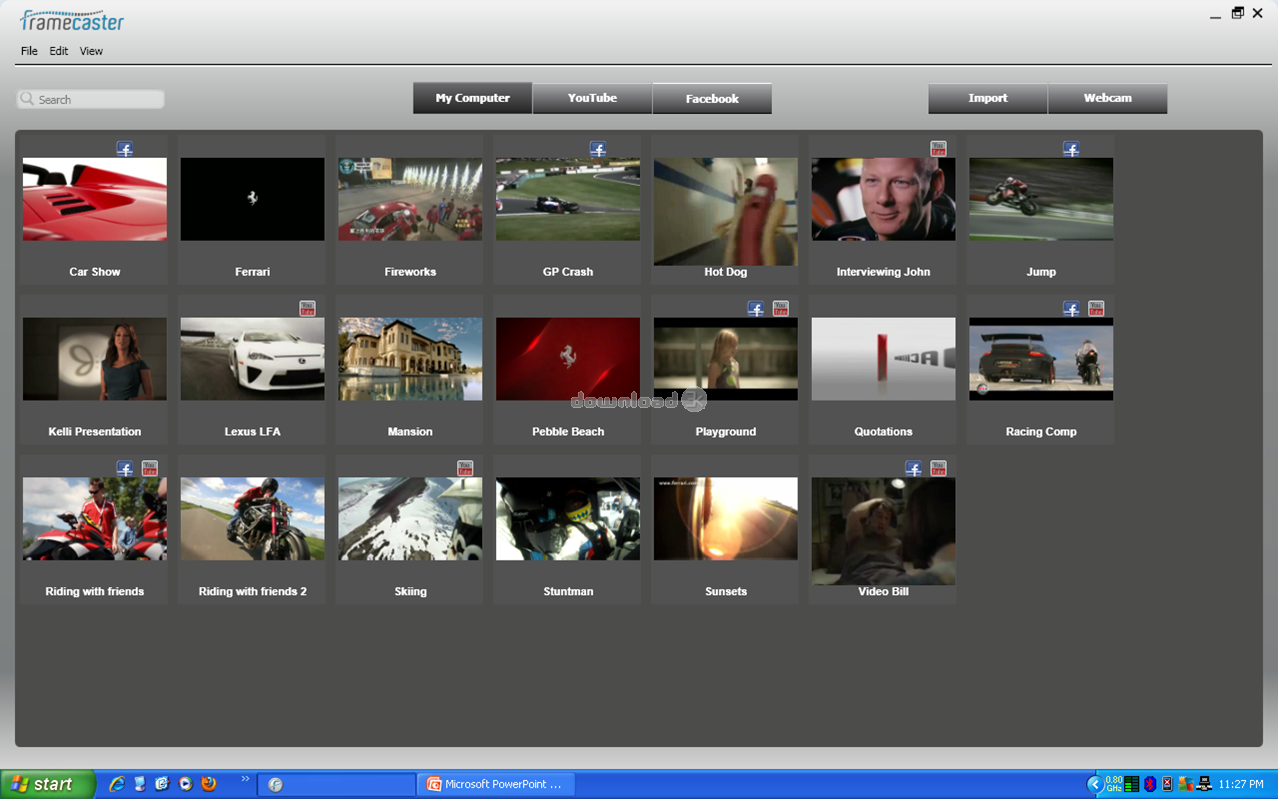Click the 'Mansion' title label
Viewport: 1278px width, 799px height.
pos(410,432)
